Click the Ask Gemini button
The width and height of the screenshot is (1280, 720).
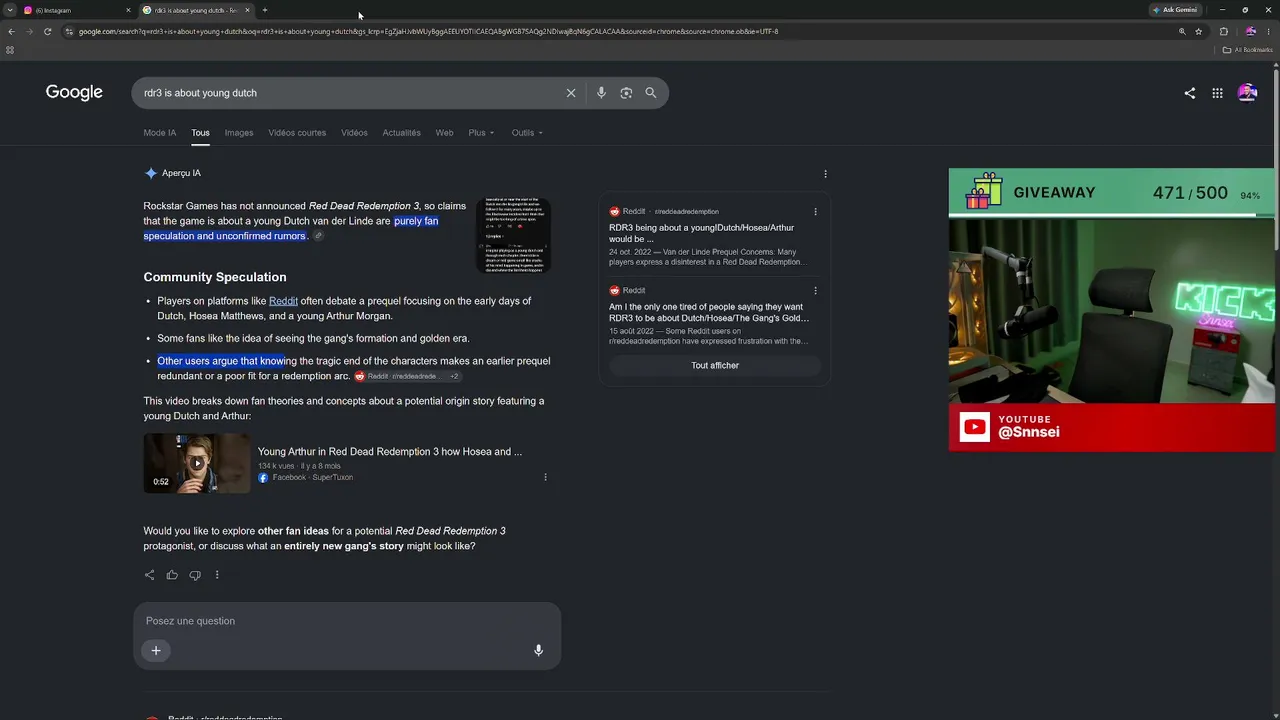tap(1174, 10)
